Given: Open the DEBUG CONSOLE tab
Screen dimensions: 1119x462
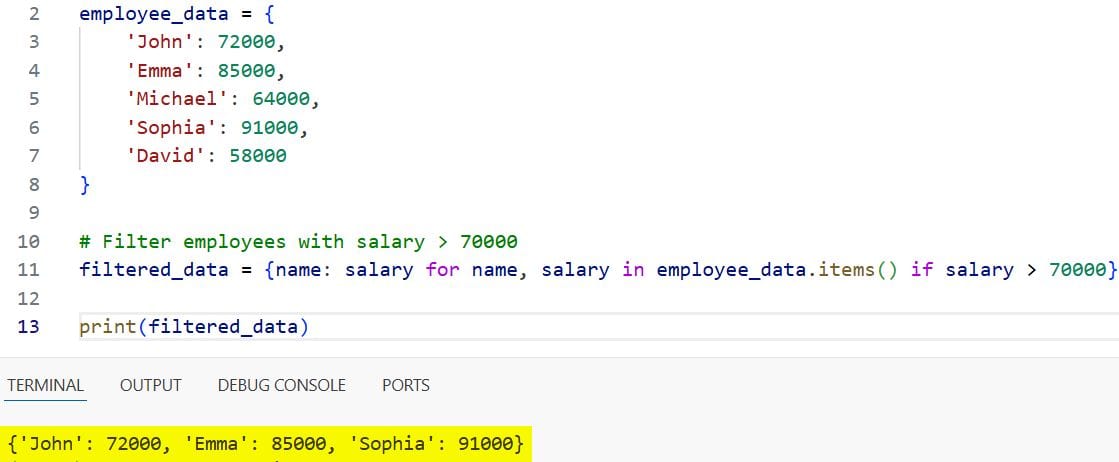Looking at the screenshot, I should click(281, 385).
